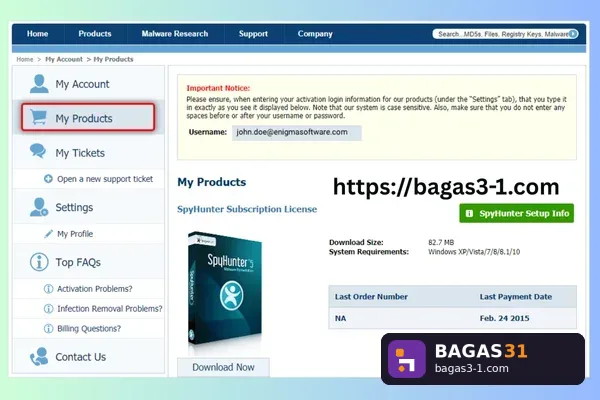The image size is (600, 400).
Task: Click the info icon on SpyHunter Setup Info
Action: pos(470,213)
